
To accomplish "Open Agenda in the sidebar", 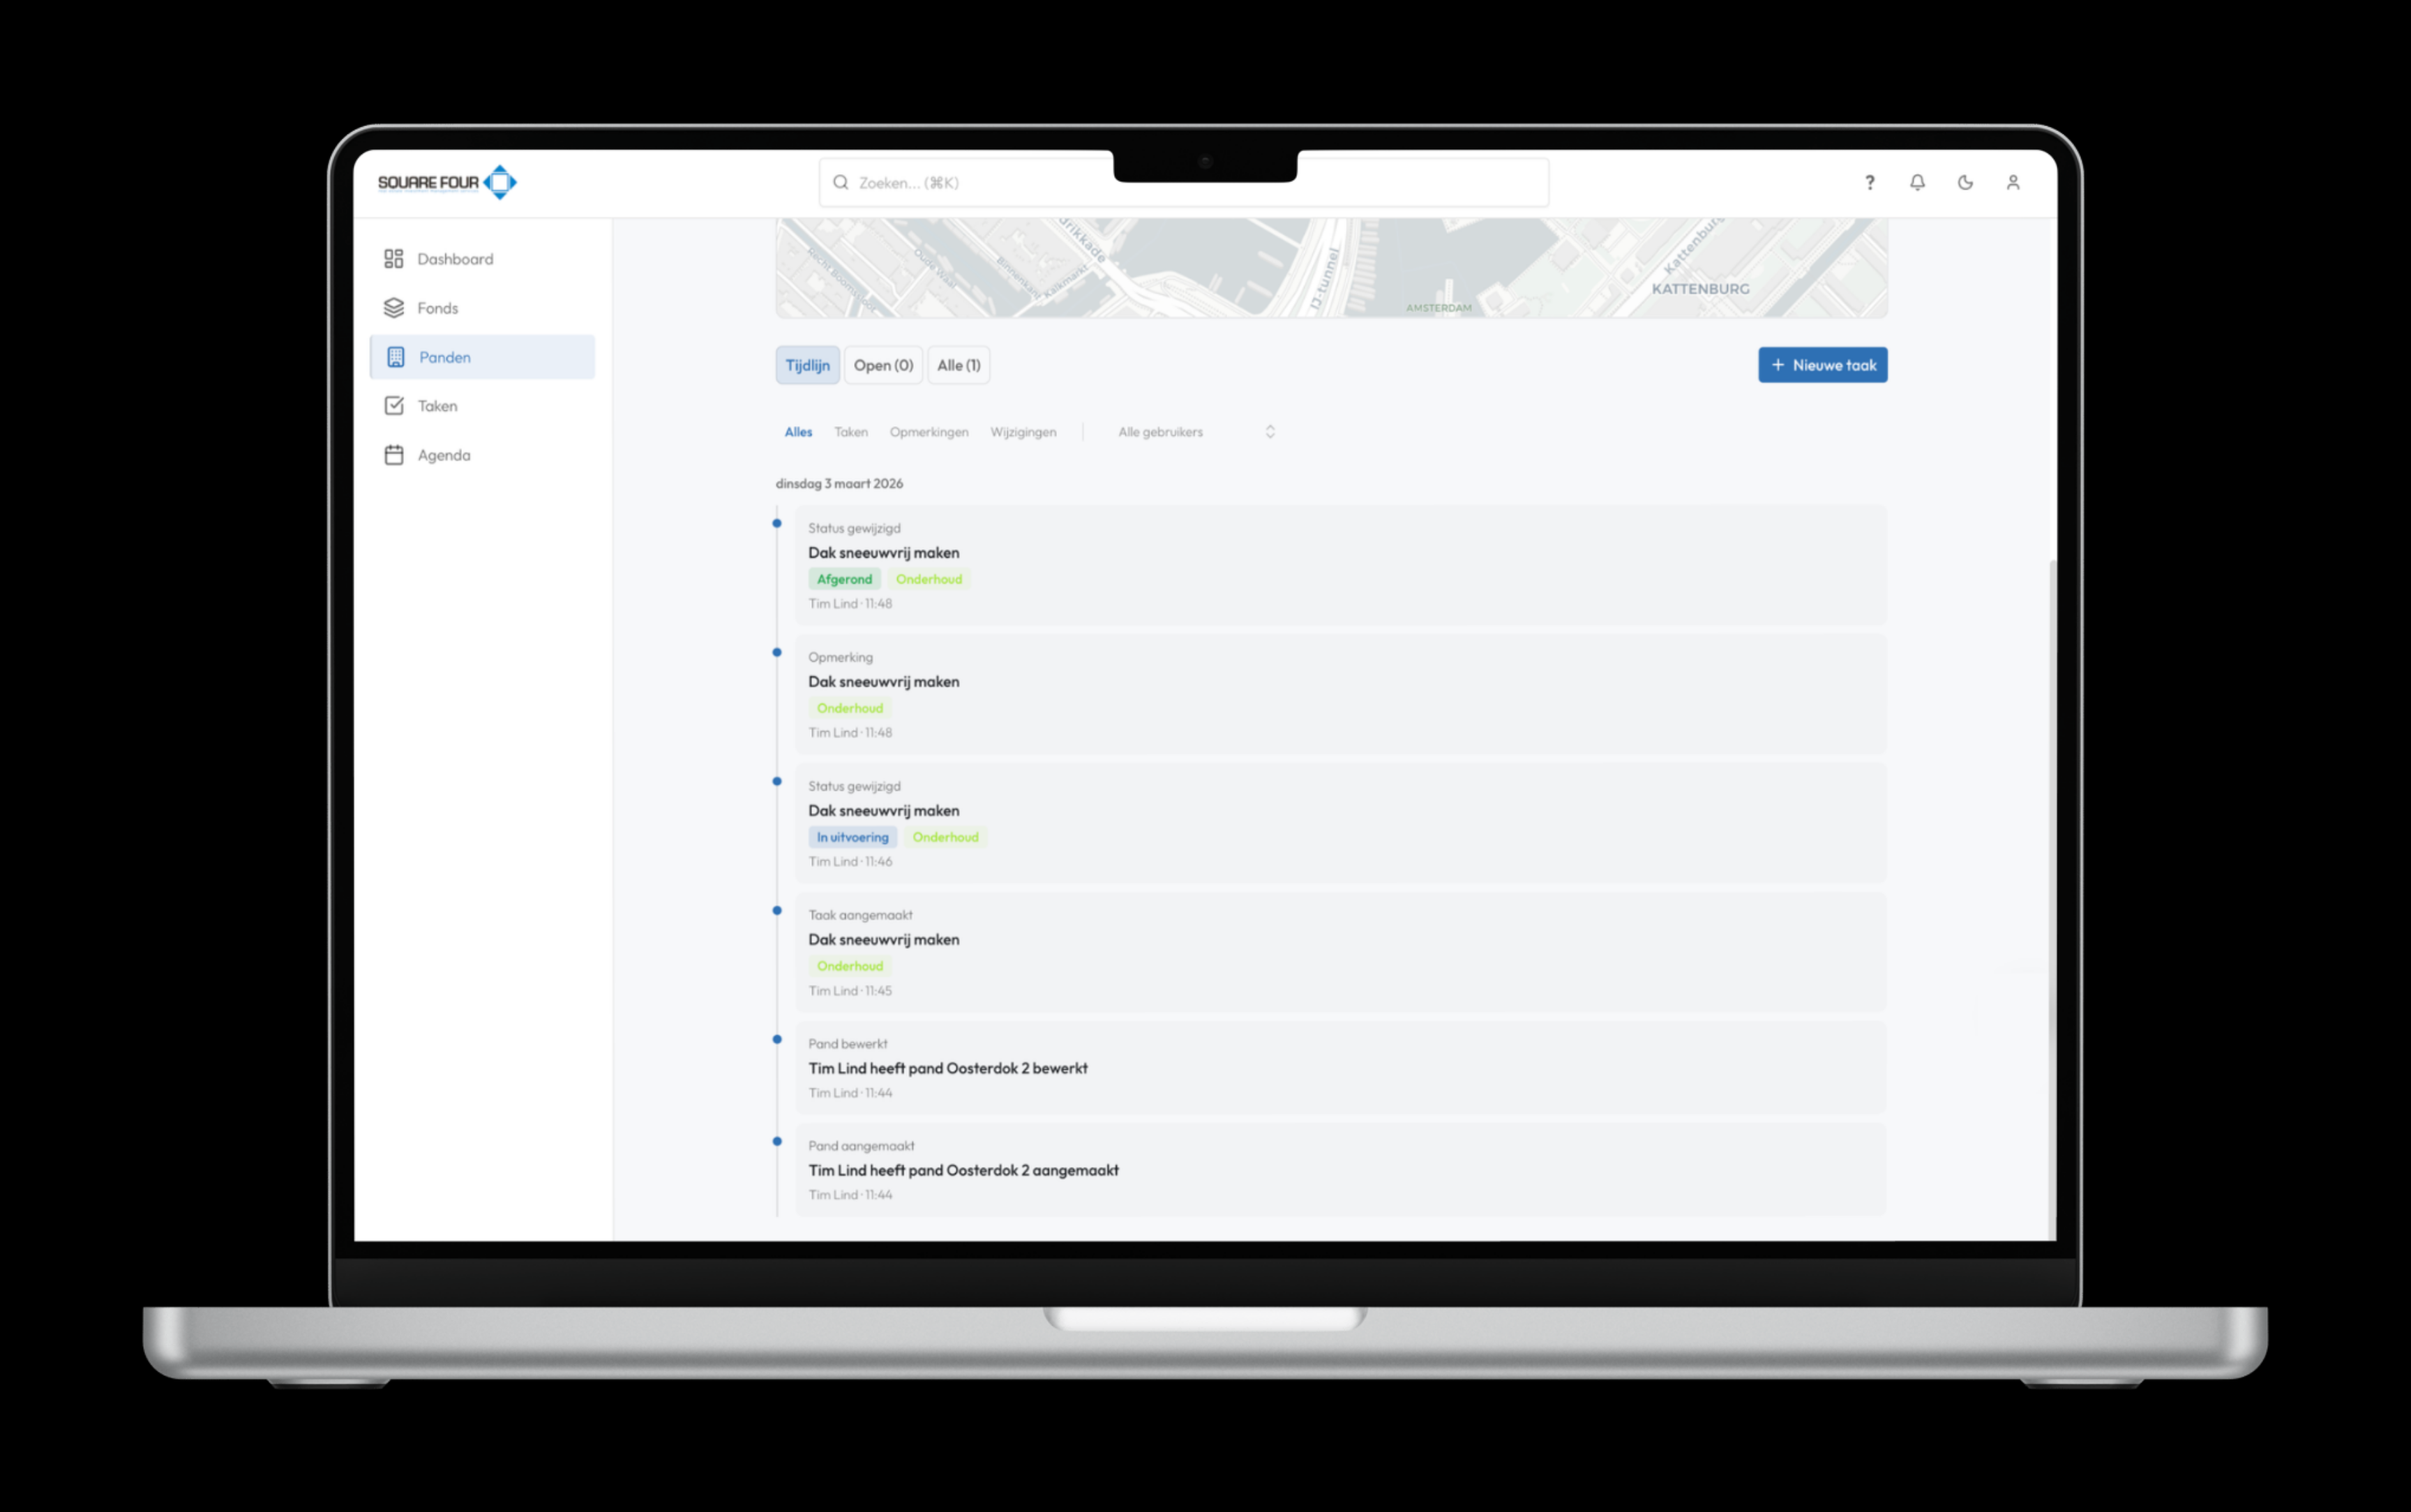I will 482,455.
